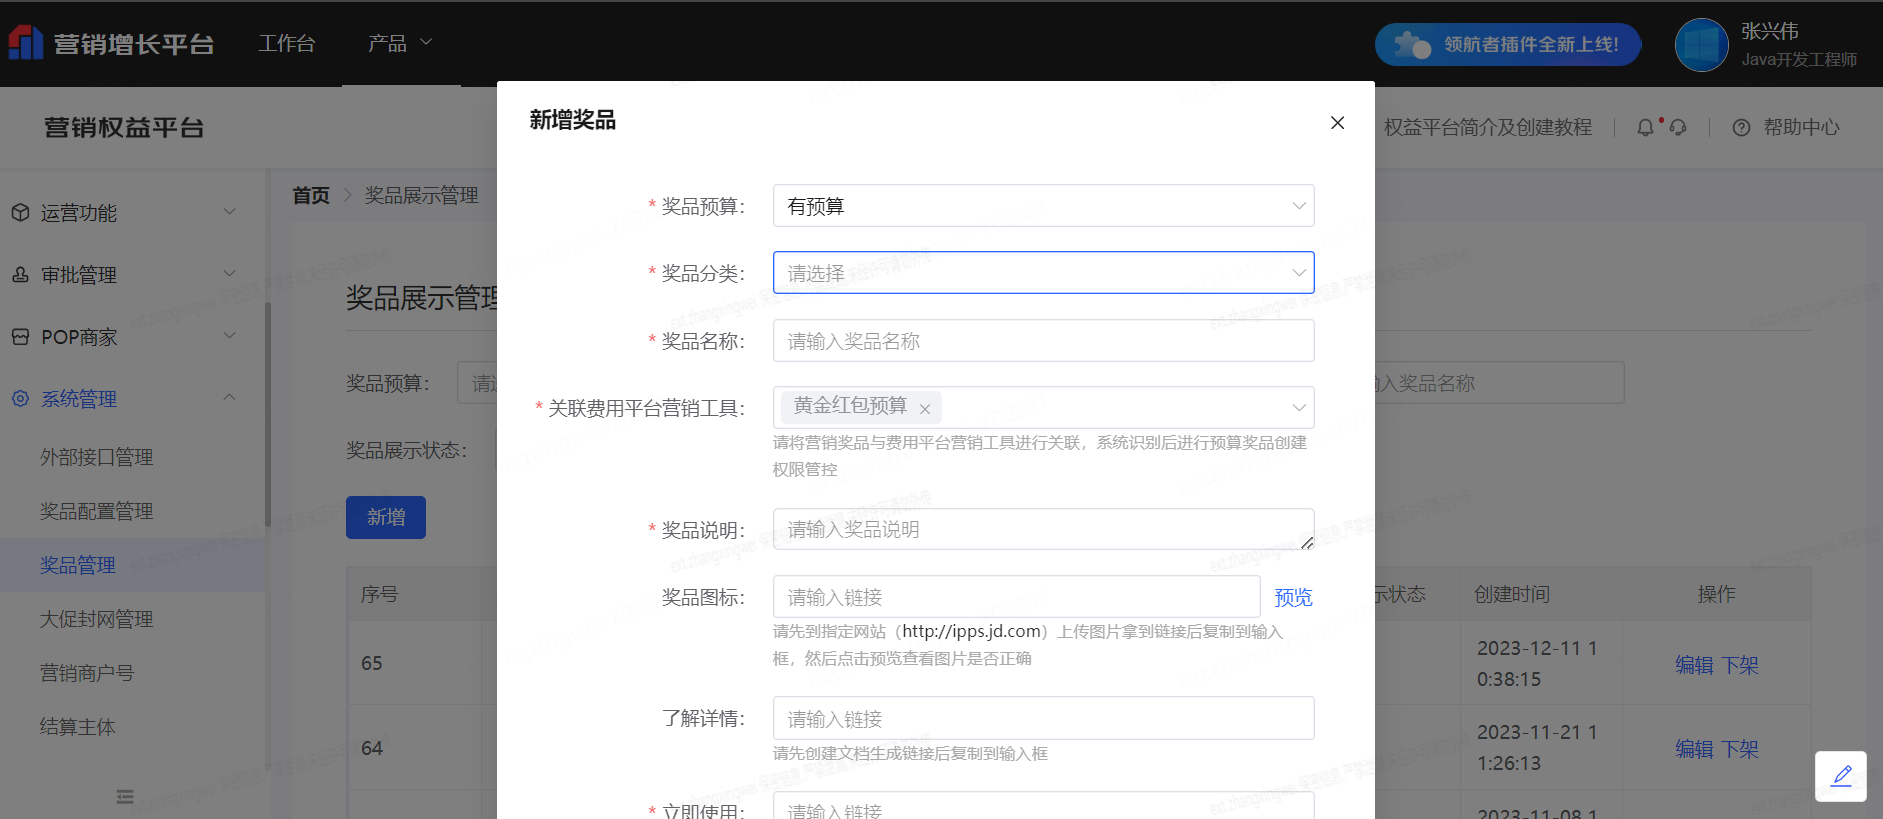The height and width of the screenshot is (819, 1883).
Task: Open the 奖品分类 请选择 dropdown
Action: click(1043, 273)
